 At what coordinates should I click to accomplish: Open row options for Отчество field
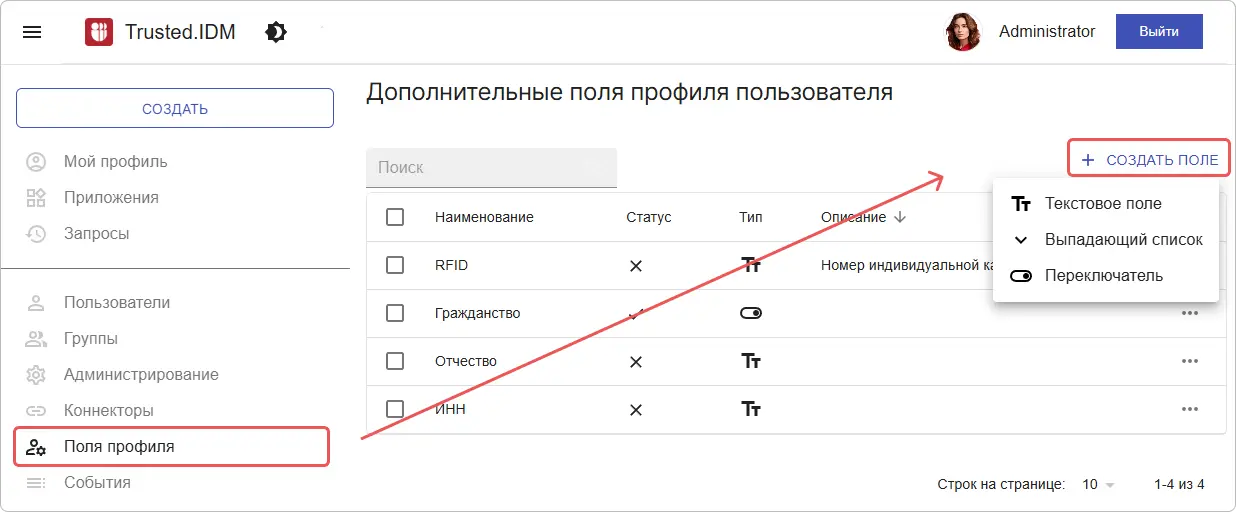pyautogui.click(x=1189, y=361)
